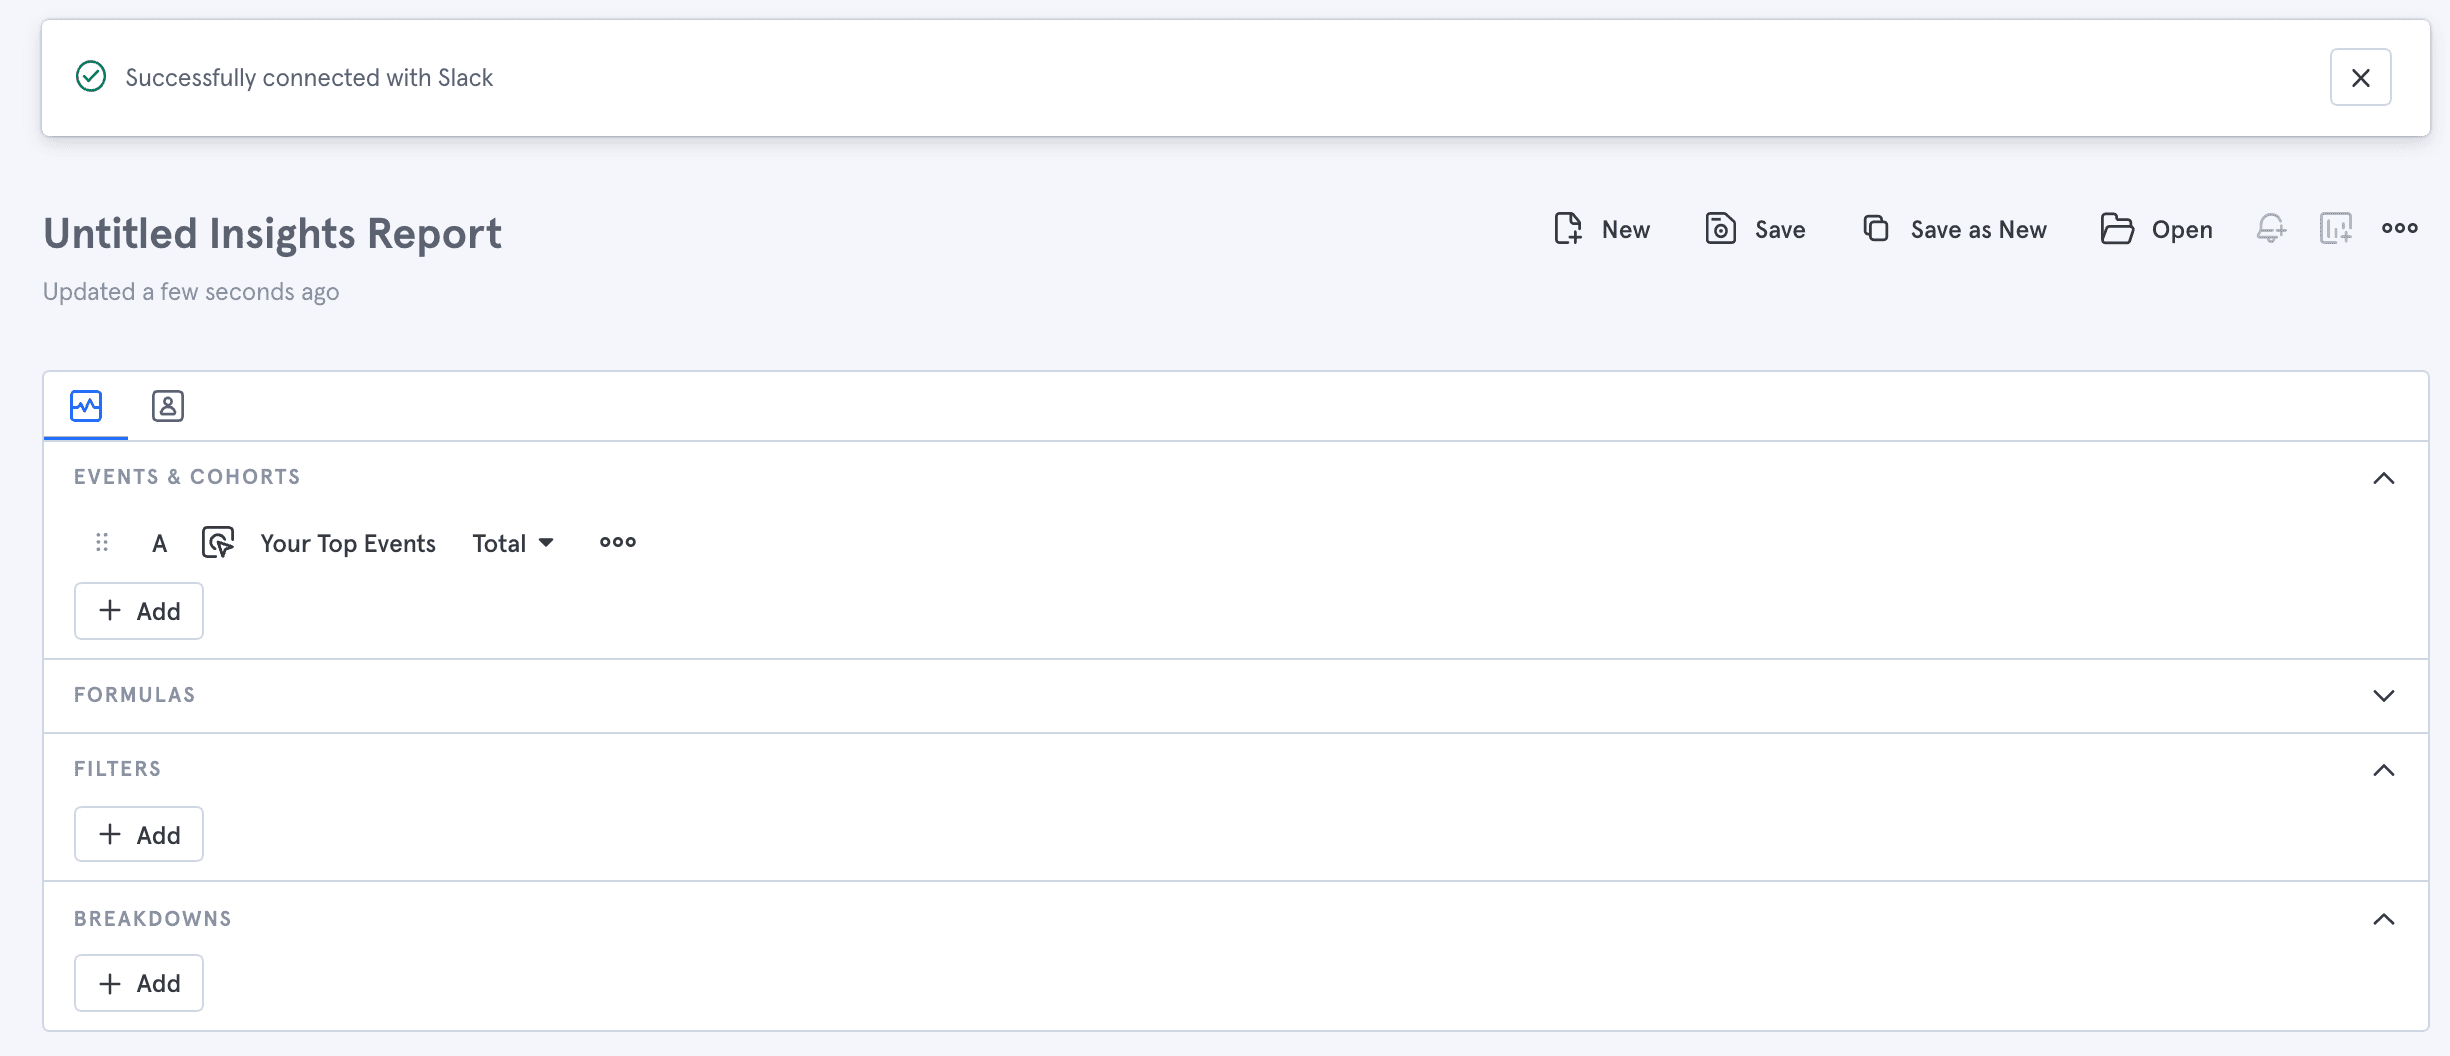Select the Events analysis tab icon
Screen dimensions: 2450x1056
[85, 406]
